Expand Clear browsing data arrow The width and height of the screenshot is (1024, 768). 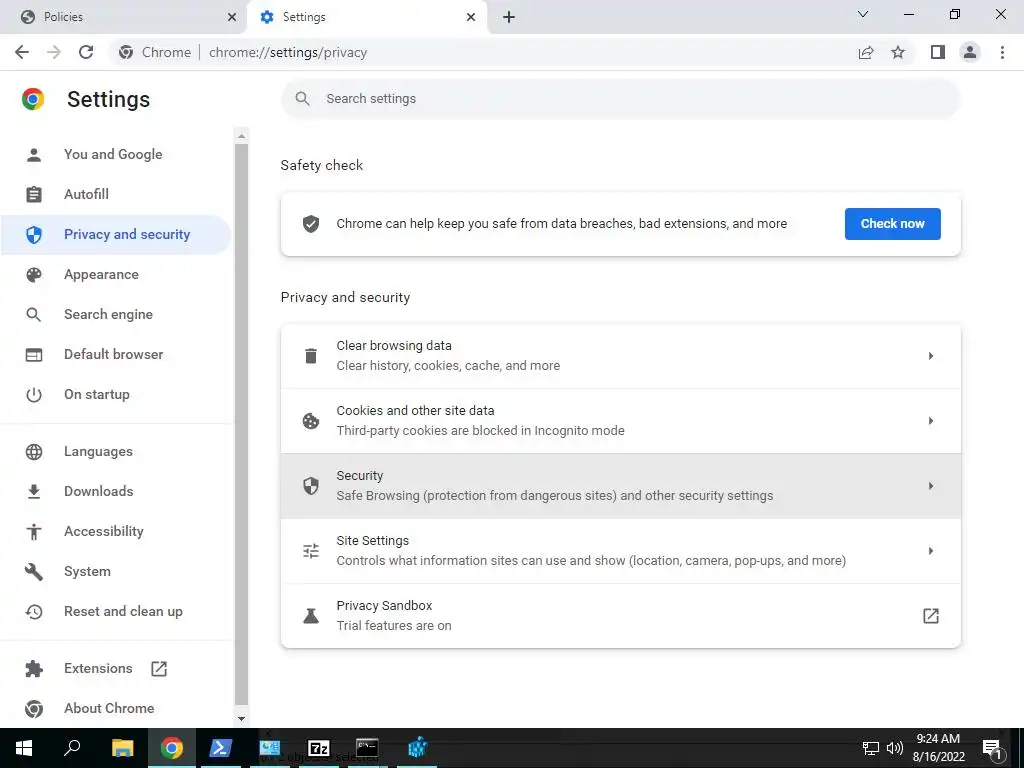click(x=931, y=356)
